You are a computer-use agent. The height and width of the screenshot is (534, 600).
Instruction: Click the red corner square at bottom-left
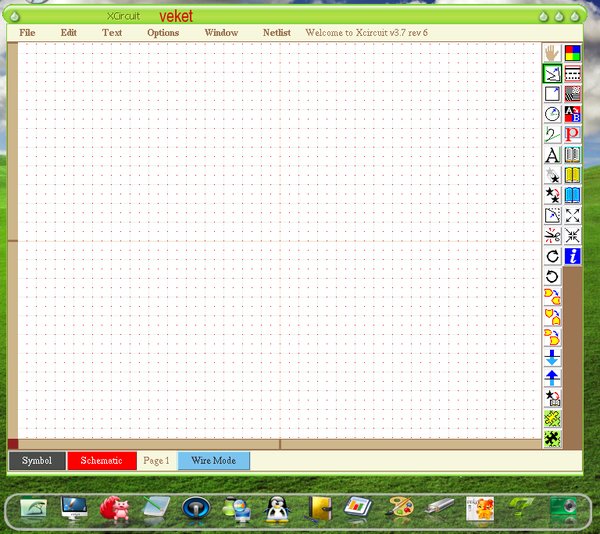[x=13, y=444]
